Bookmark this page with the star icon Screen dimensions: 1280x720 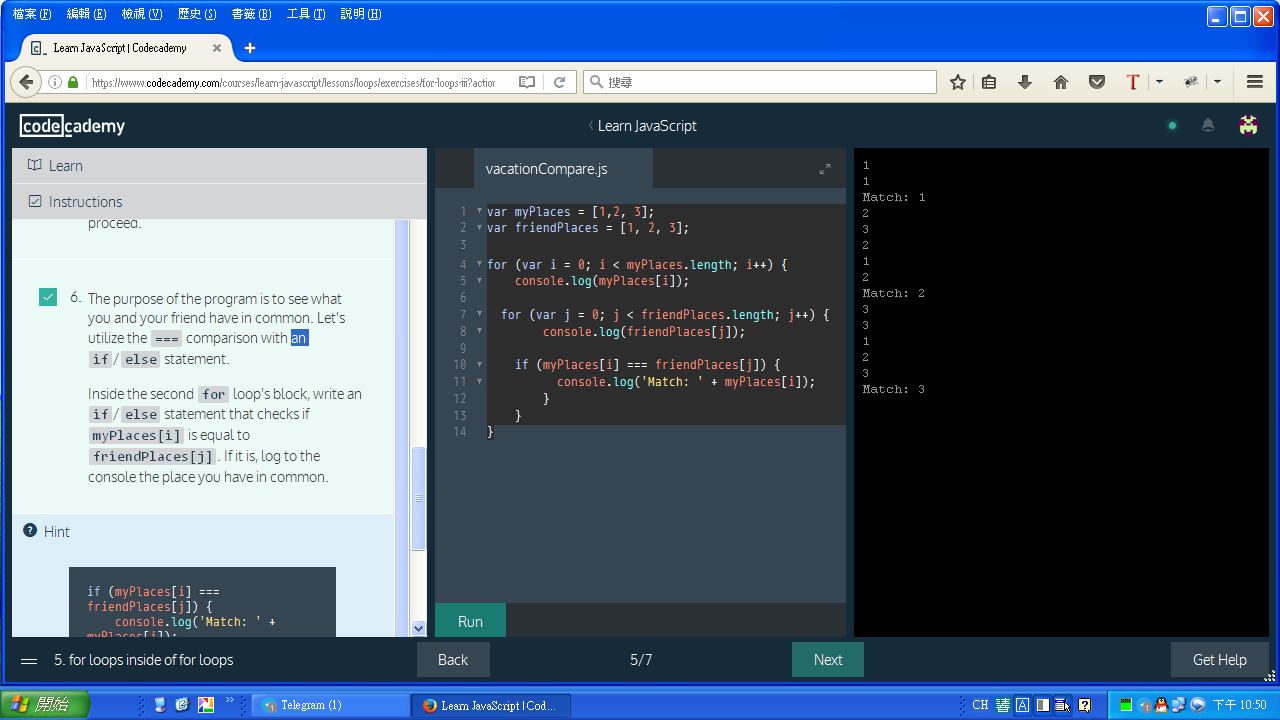coord(958,82)
